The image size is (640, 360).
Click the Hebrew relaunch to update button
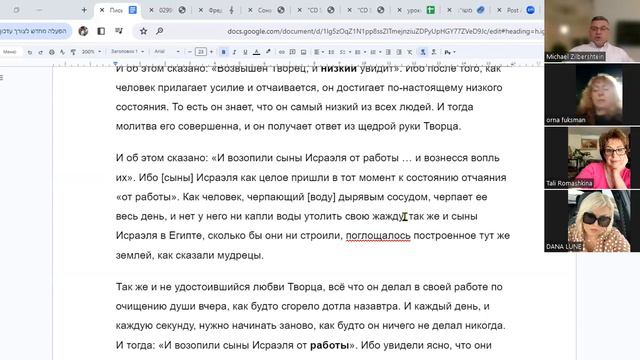pyautogui.click(x=36, y=31)
